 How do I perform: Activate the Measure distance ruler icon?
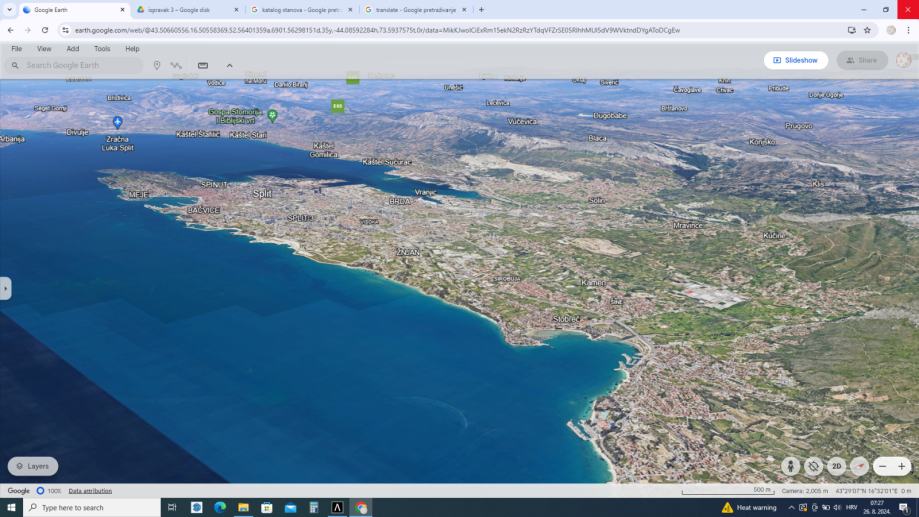(203, 65)
